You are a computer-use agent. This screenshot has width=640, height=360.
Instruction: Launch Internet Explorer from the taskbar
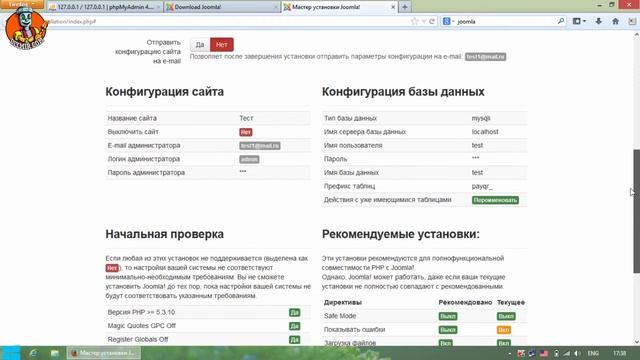point(33,353)
